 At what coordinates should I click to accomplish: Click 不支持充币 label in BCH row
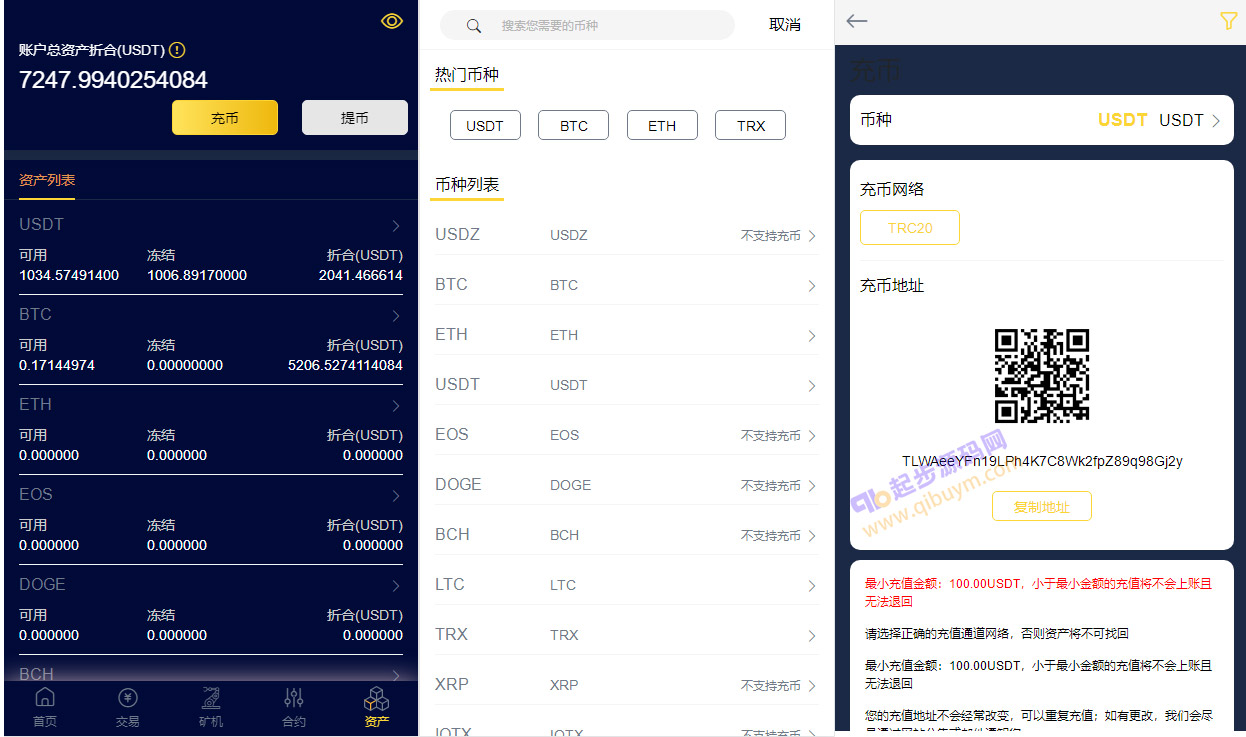771,536
